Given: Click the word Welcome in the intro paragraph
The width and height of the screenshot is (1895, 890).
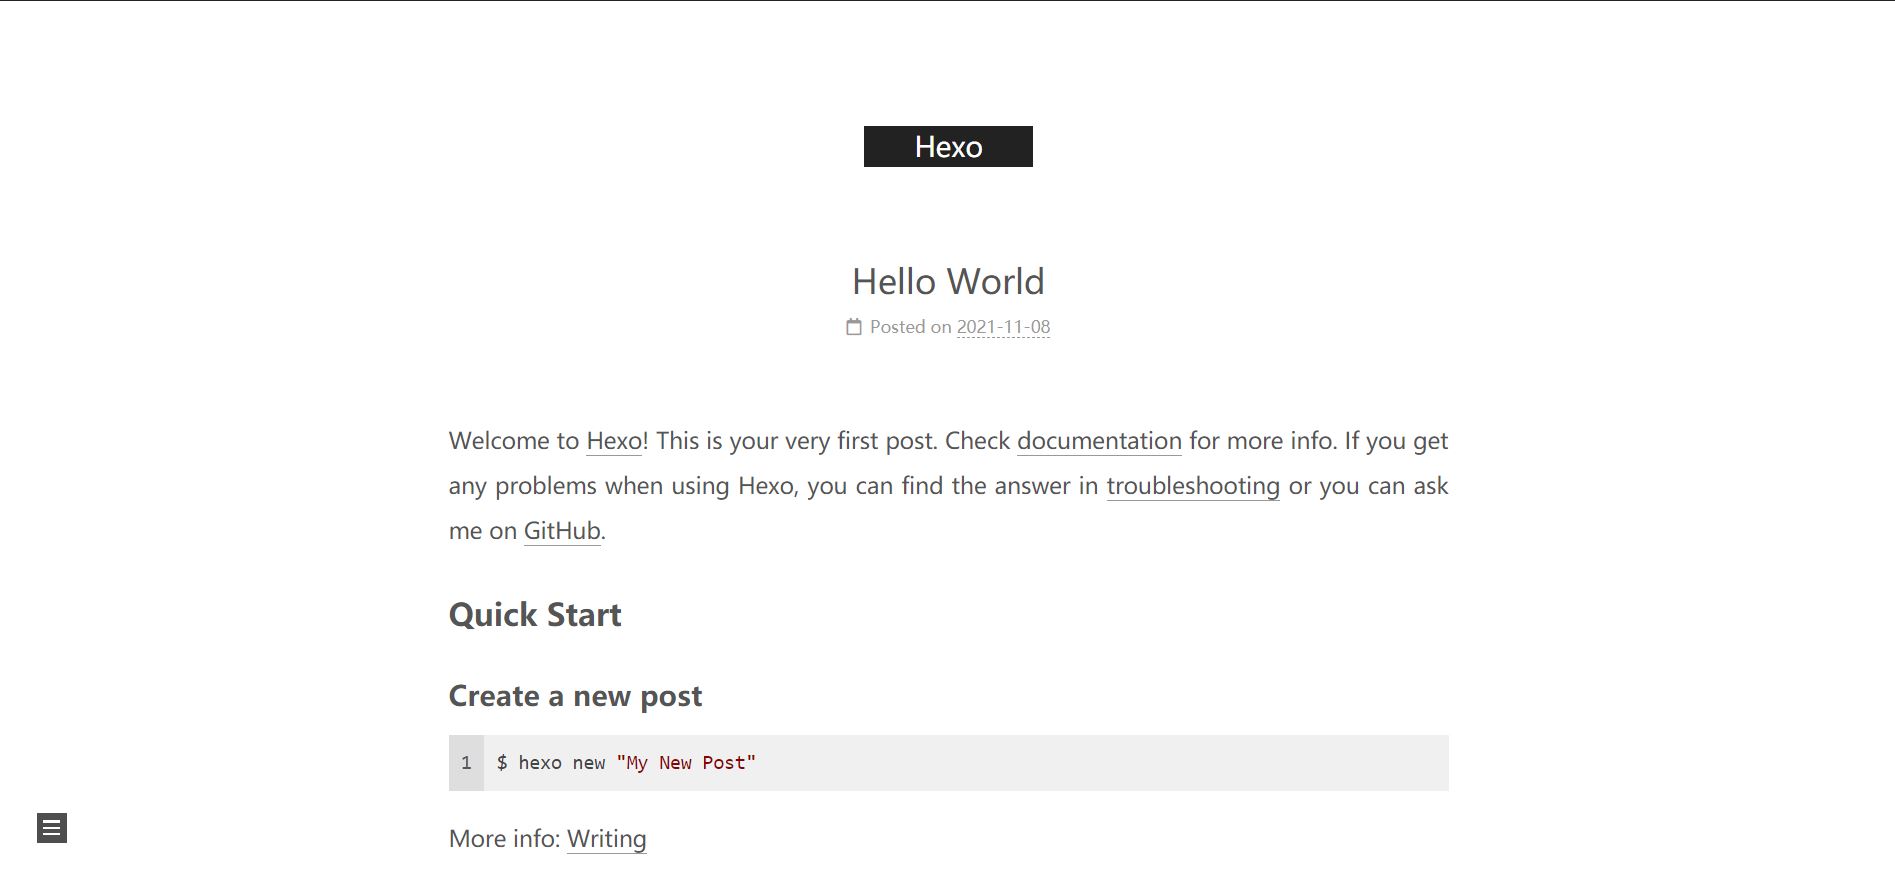Looking at the screenshot, I should 499,441.
